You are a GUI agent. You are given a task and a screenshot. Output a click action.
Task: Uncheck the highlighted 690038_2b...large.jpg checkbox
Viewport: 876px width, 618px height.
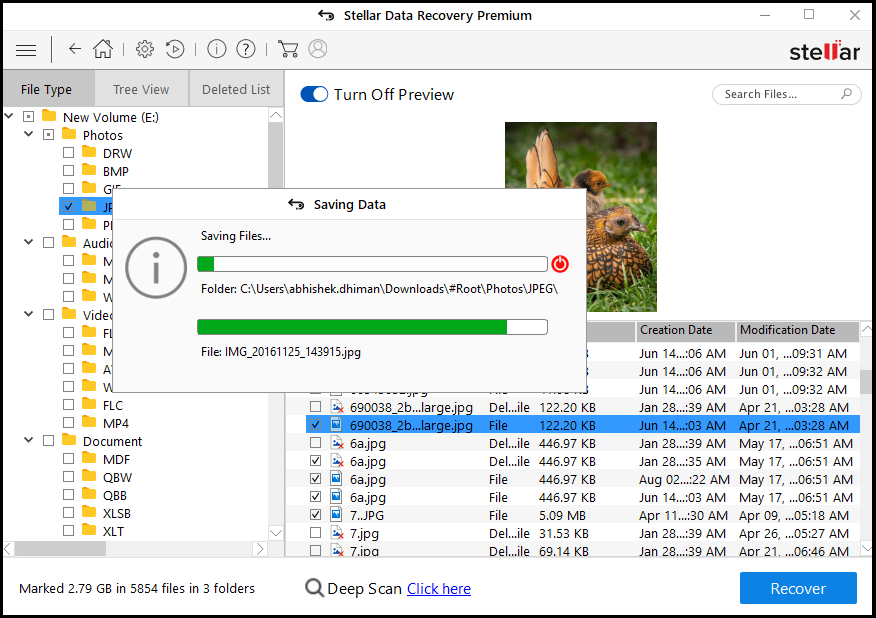pyautogui.click(x=316, y=425)
